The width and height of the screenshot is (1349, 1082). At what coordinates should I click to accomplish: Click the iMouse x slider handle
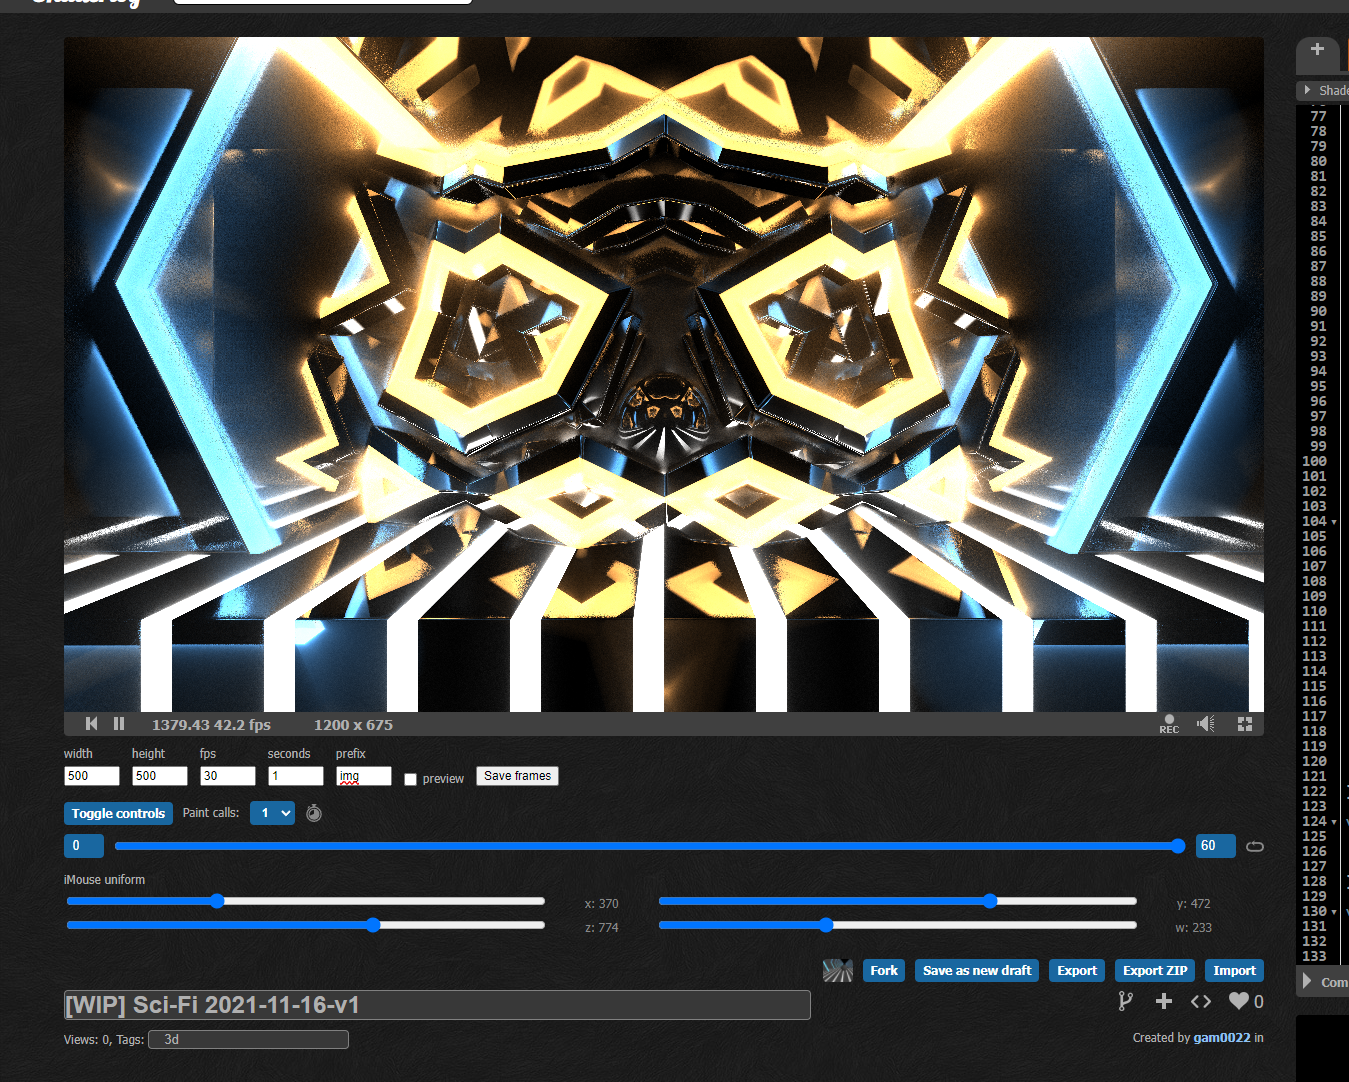(x=218, y=901)
